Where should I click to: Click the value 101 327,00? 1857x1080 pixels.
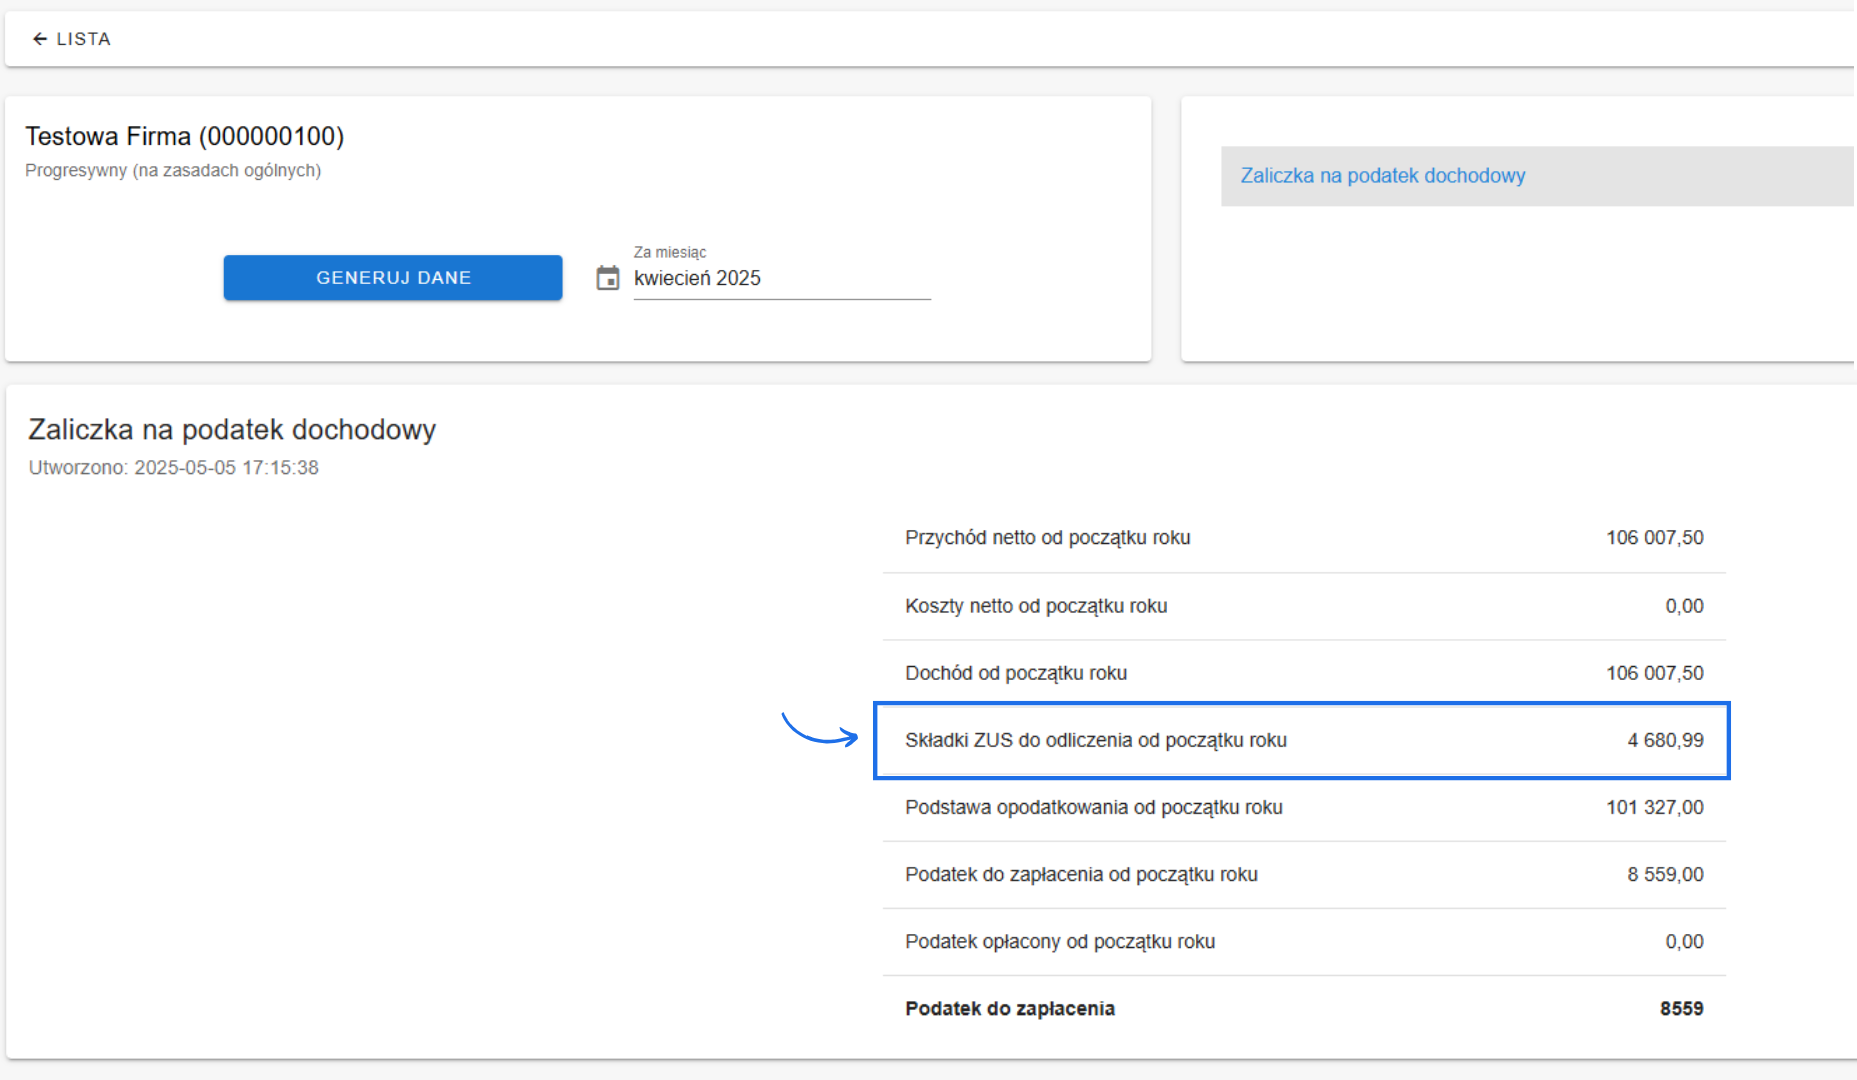tap(1654, 807)
